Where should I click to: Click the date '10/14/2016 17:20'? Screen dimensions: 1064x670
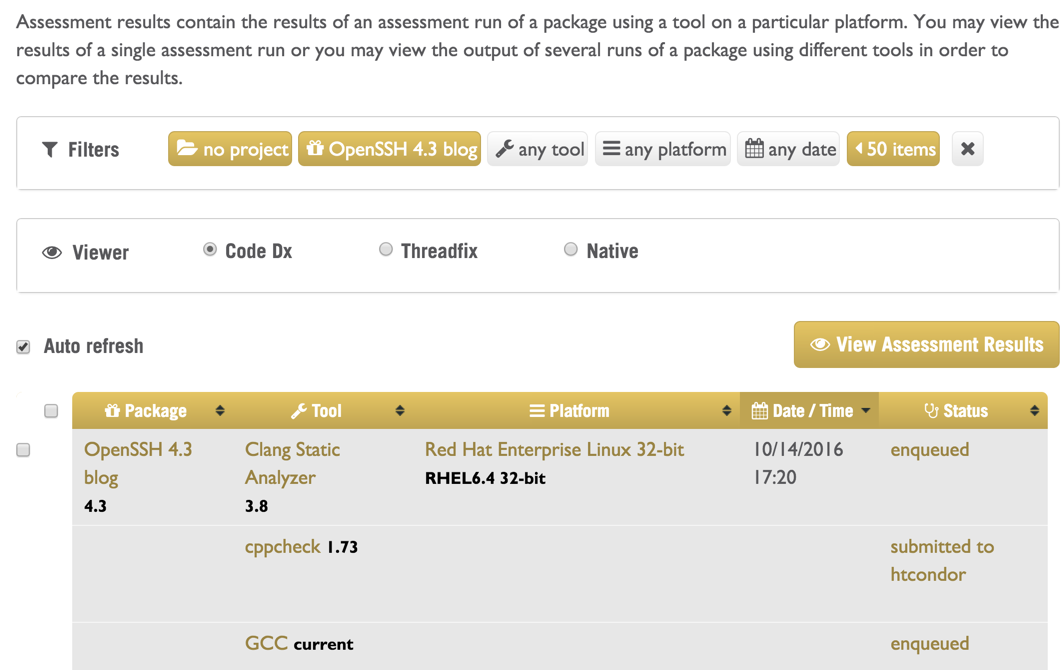[x=798, y=463]
